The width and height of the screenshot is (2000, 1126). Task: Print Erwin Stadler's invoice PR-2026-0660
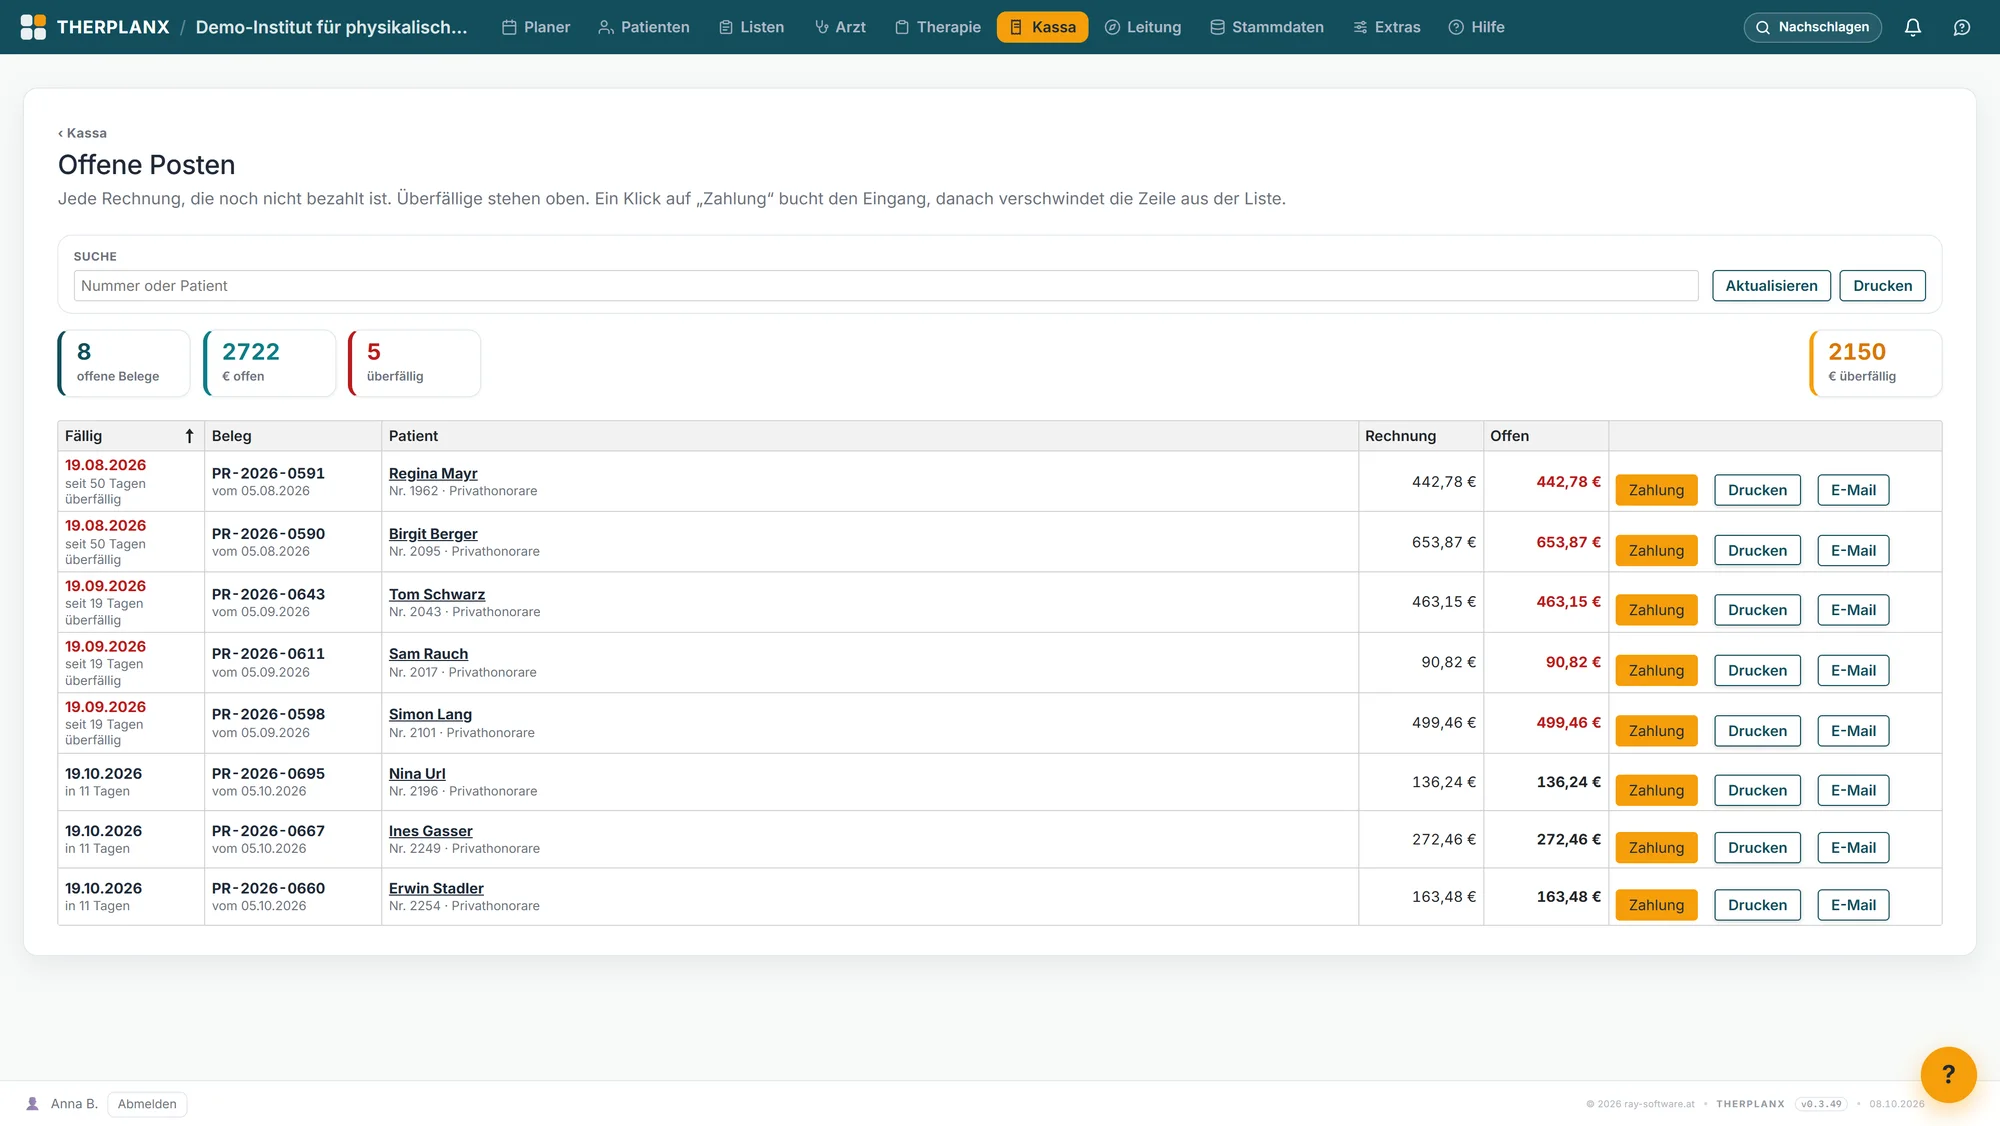coord(1757,905)
